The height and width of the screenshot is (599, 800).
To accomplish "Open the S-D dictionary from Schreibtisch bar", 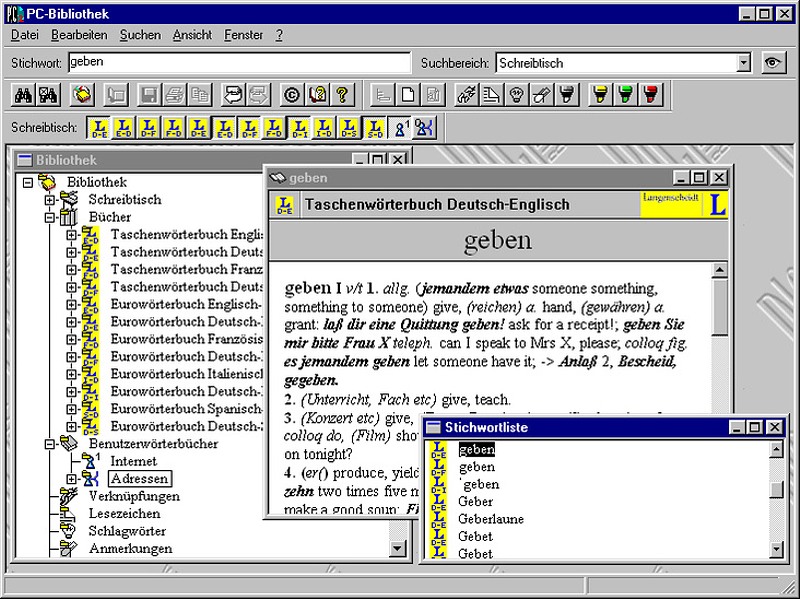I will (375, 128).
